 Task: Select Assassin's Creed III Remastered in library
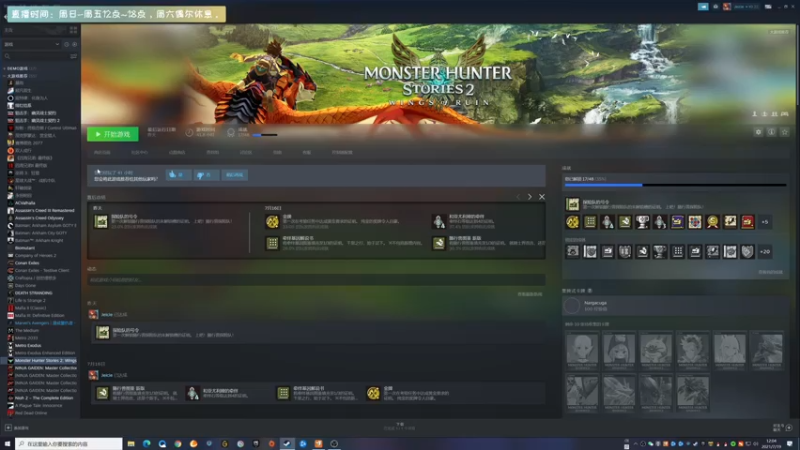[44, 210]
